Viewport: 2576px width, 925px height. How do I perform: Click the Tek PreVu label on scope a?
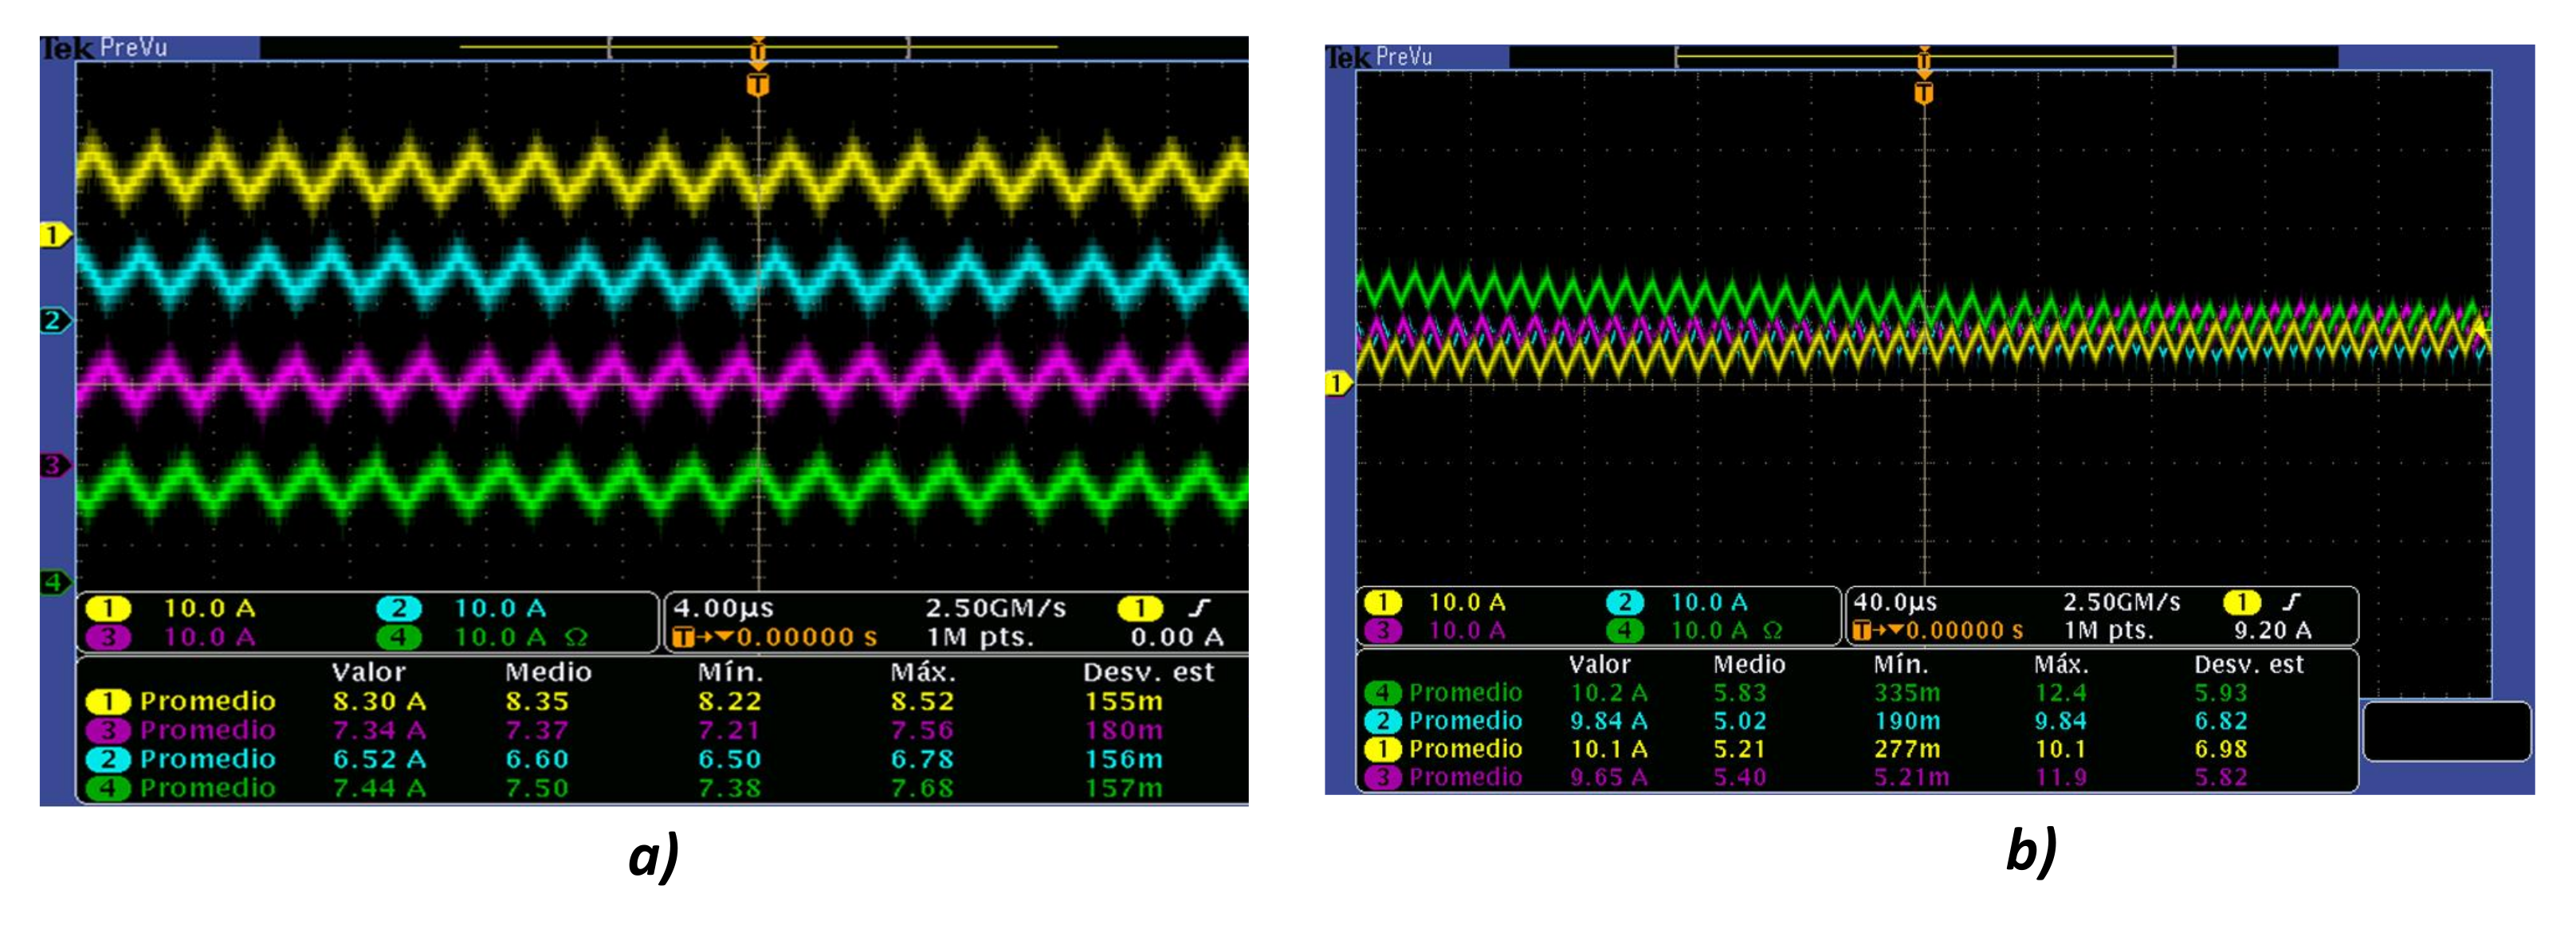pos(104,47)
